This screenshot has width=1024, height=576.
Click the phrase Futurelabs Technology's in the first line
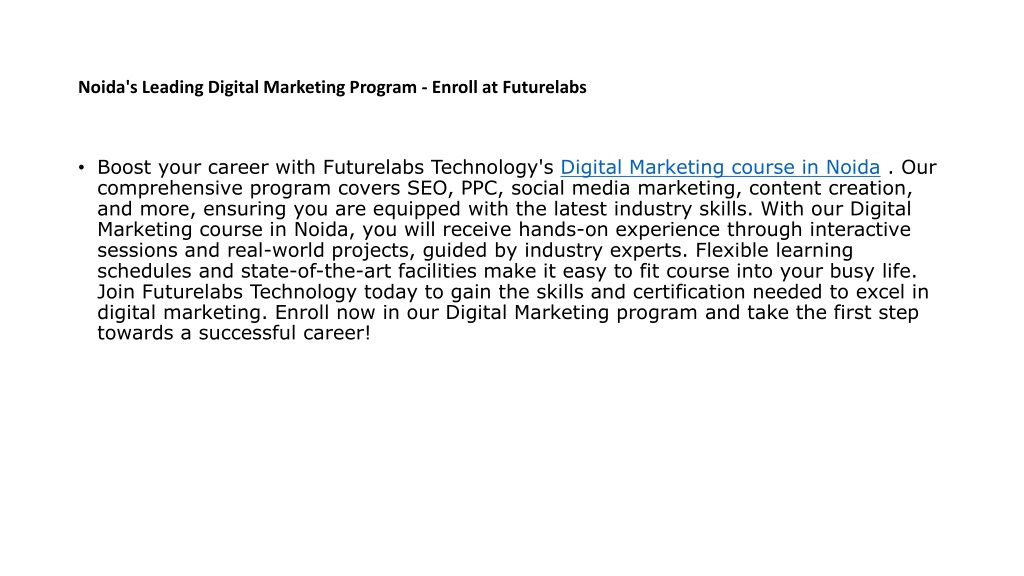point(438,168)
